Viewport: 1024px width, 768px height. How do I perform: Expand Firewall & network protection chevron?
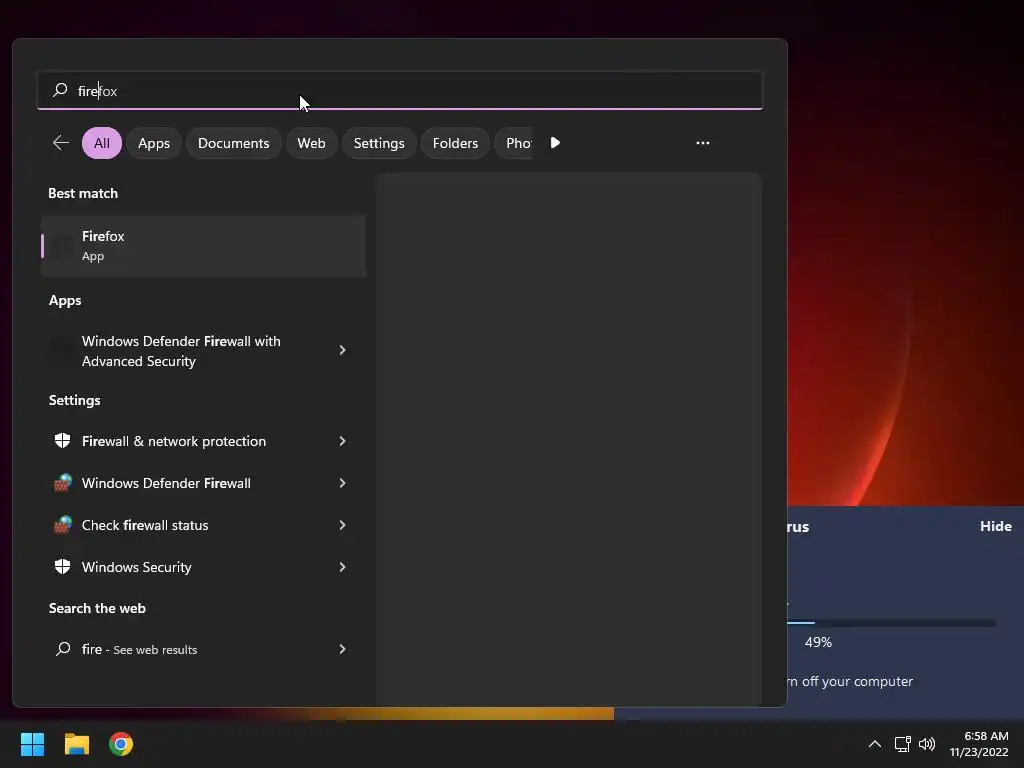pyautogui.click(x=342, y=441)
